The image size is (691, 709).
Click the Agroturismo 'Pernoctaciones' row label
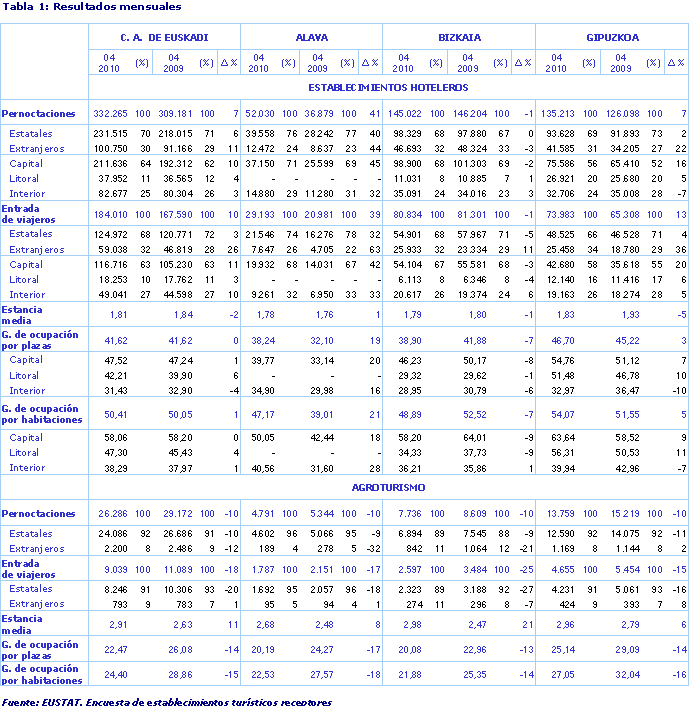(38, 513)
